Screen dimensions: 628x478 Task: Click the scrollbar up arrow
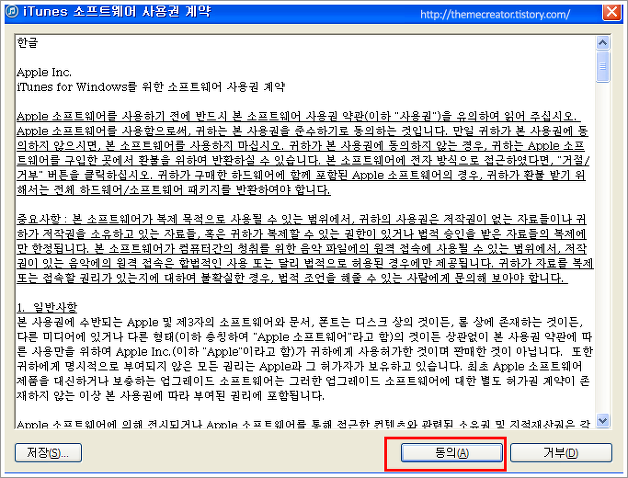click(x=603, y=42)
